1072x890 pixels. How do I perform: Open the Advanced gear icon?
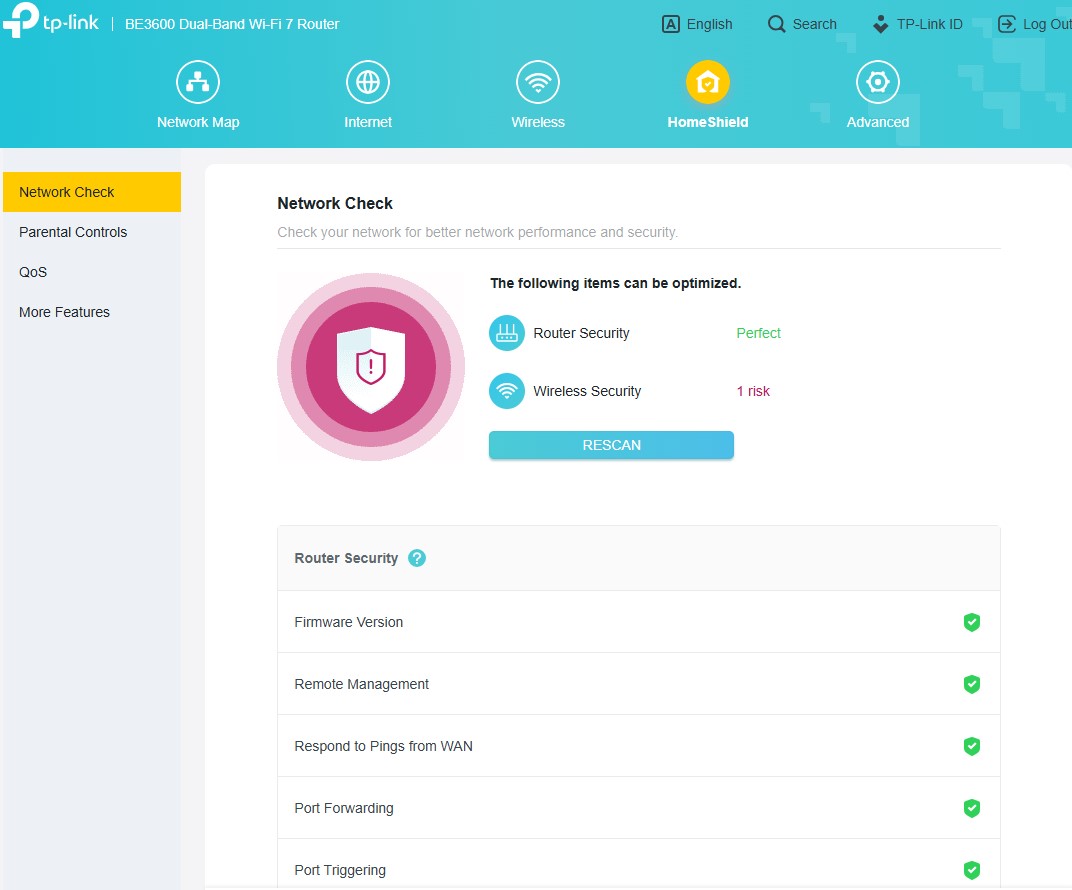(x=878, y=83)
